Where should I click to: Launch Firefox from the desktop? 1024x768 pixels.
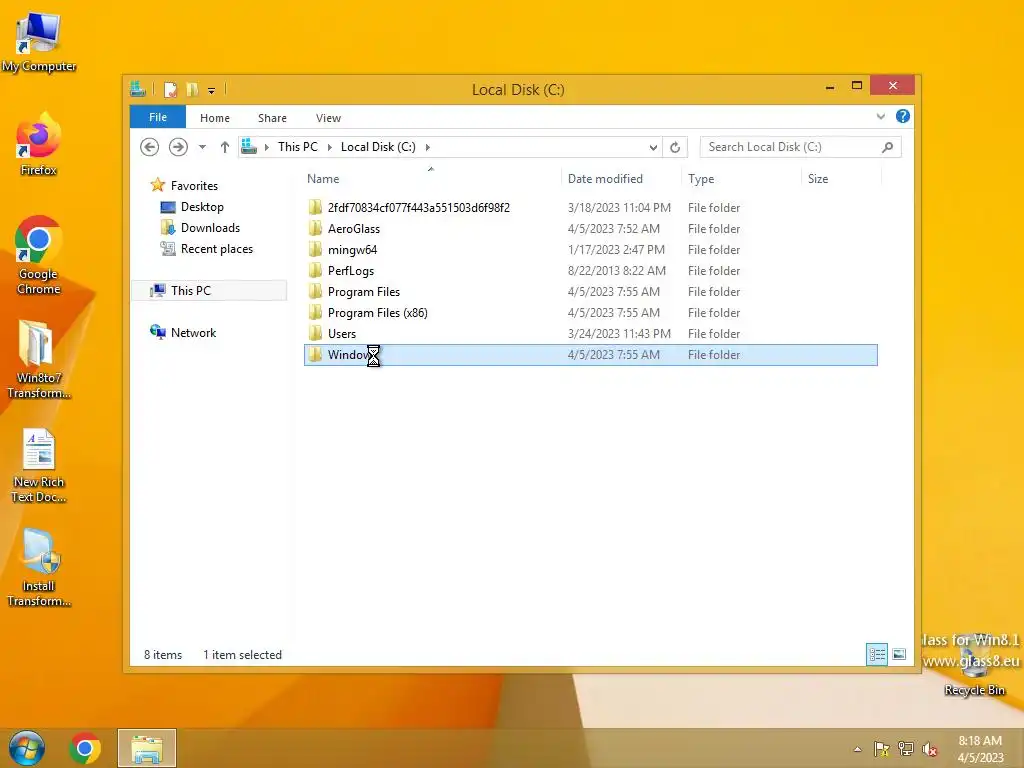(39, 145)
